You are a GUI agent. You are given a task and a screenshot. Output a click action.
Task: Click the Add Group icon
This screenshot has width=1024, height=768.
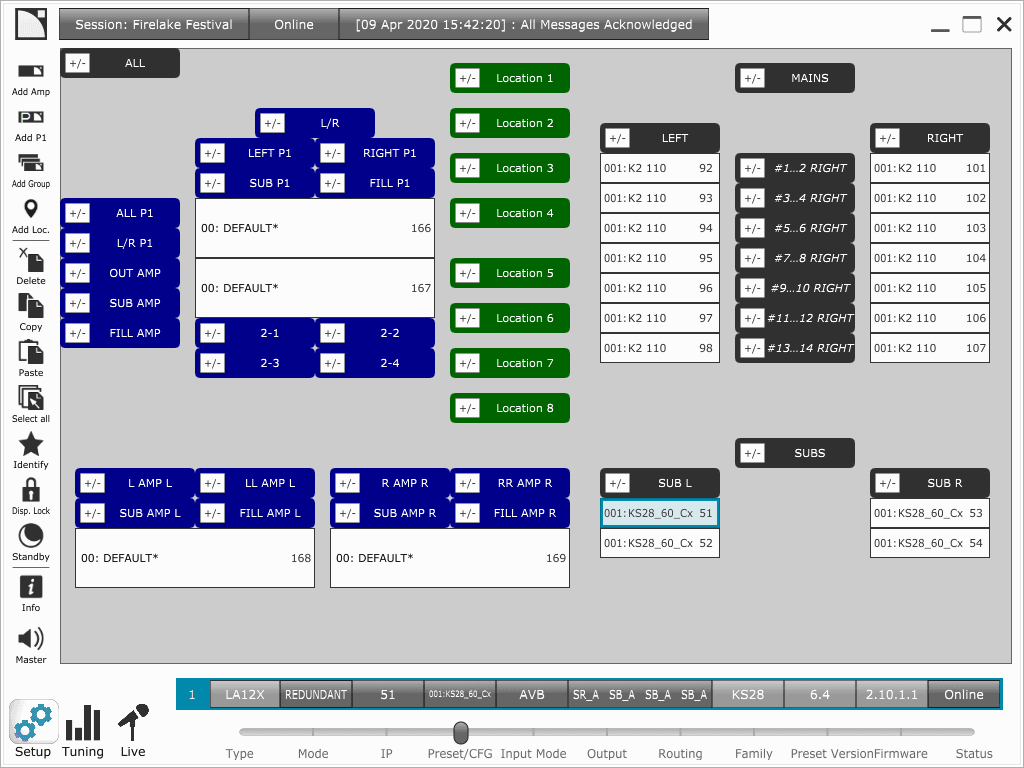pyautogui.click(x=31, y=164)
